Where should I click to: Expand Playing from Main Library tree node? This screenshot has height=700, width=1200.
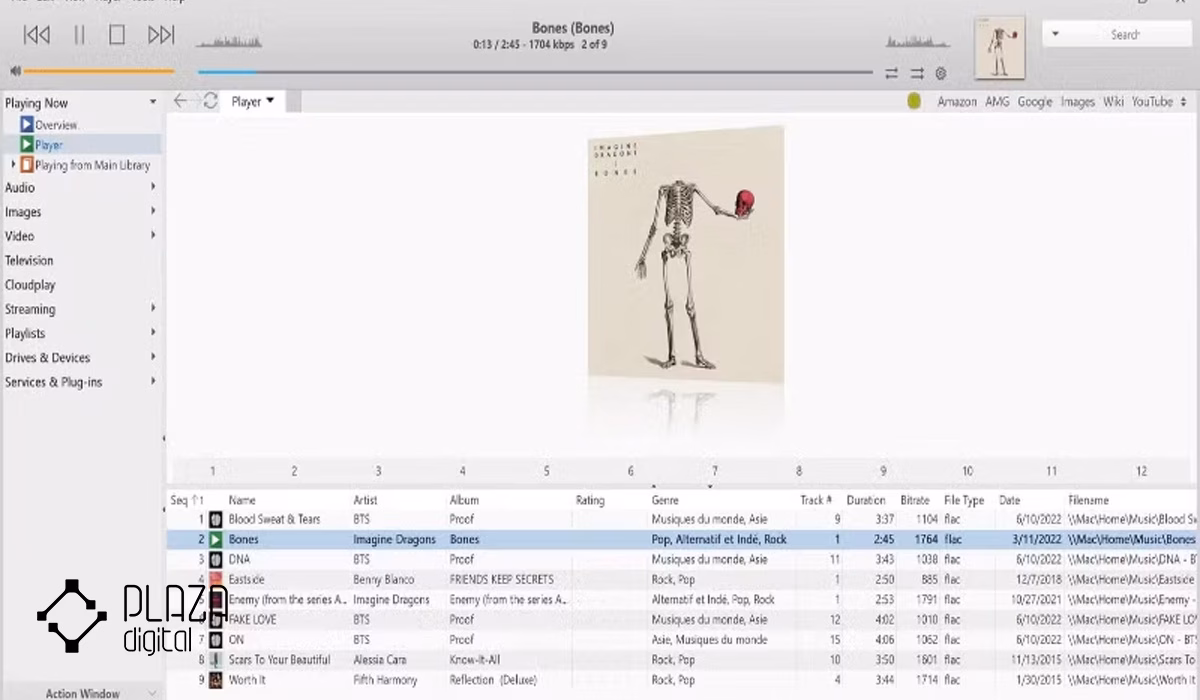click(13, 165)
